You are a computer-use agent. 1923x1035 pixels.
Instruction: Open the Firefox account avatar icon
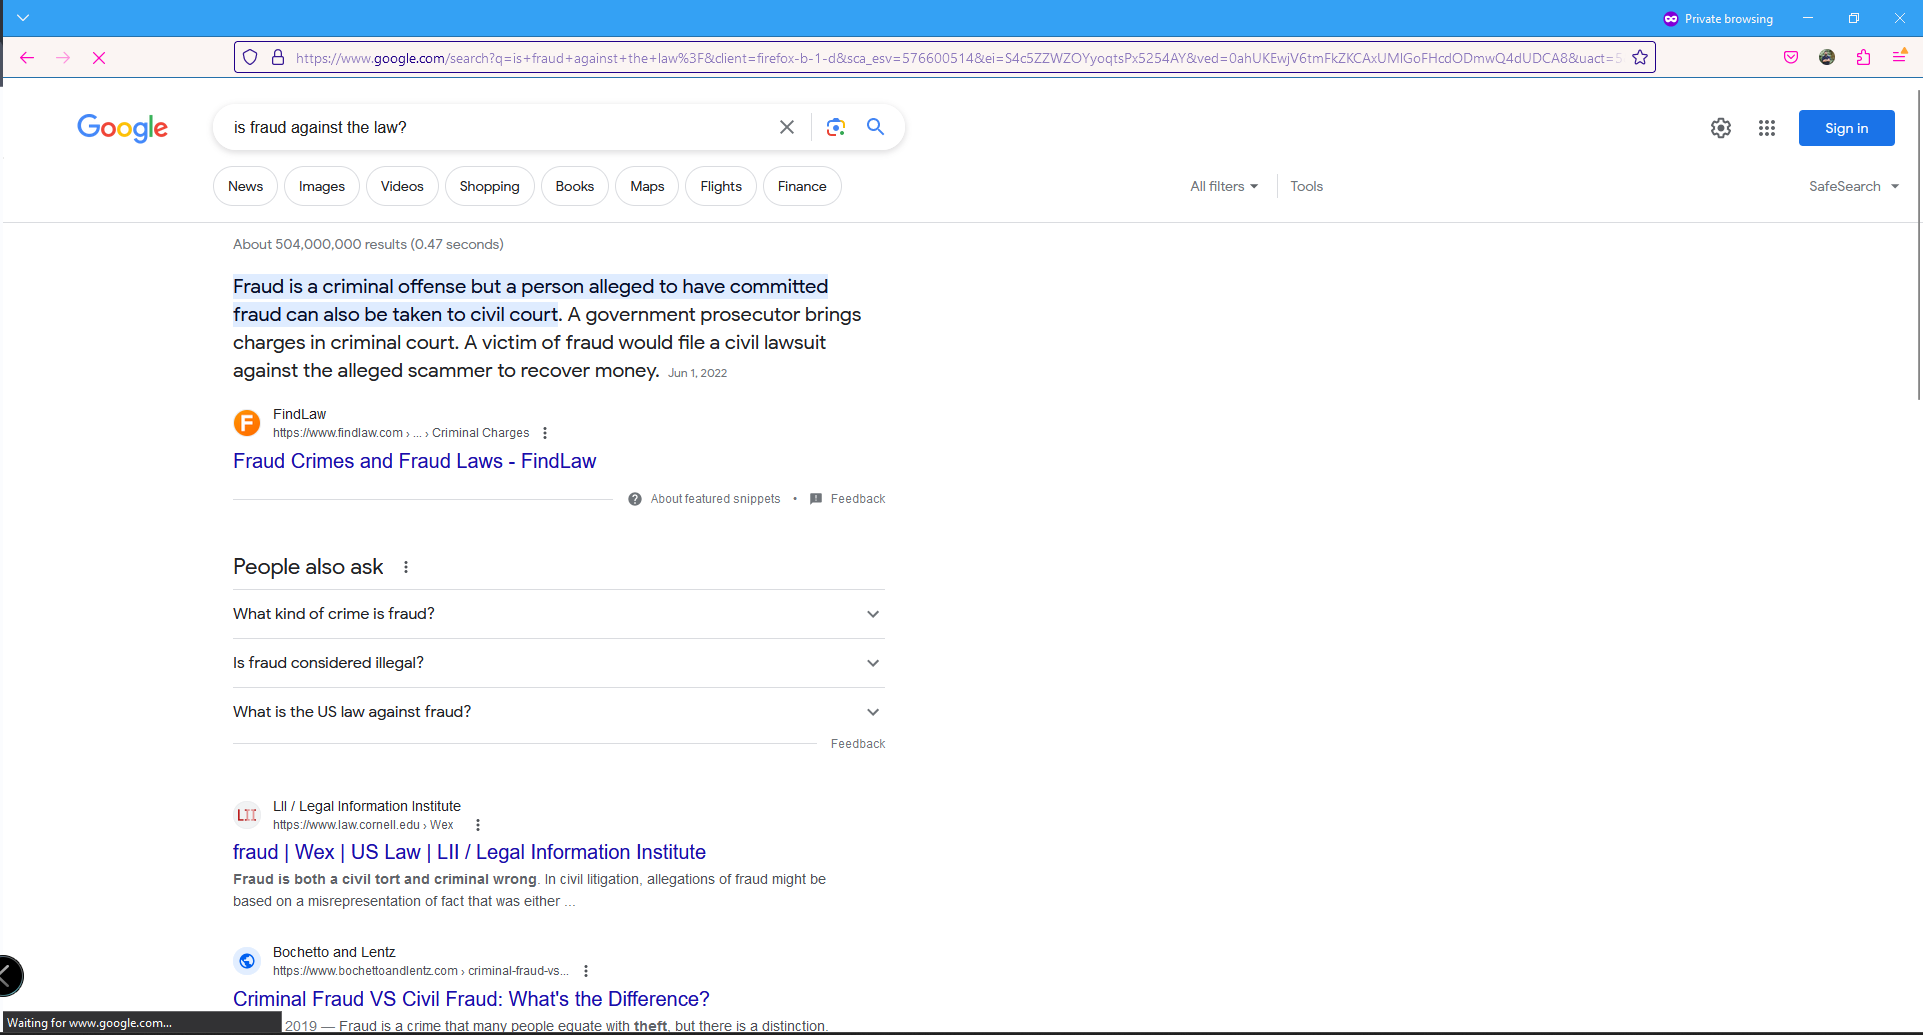pyautogui.click(x=1827, y=58)
